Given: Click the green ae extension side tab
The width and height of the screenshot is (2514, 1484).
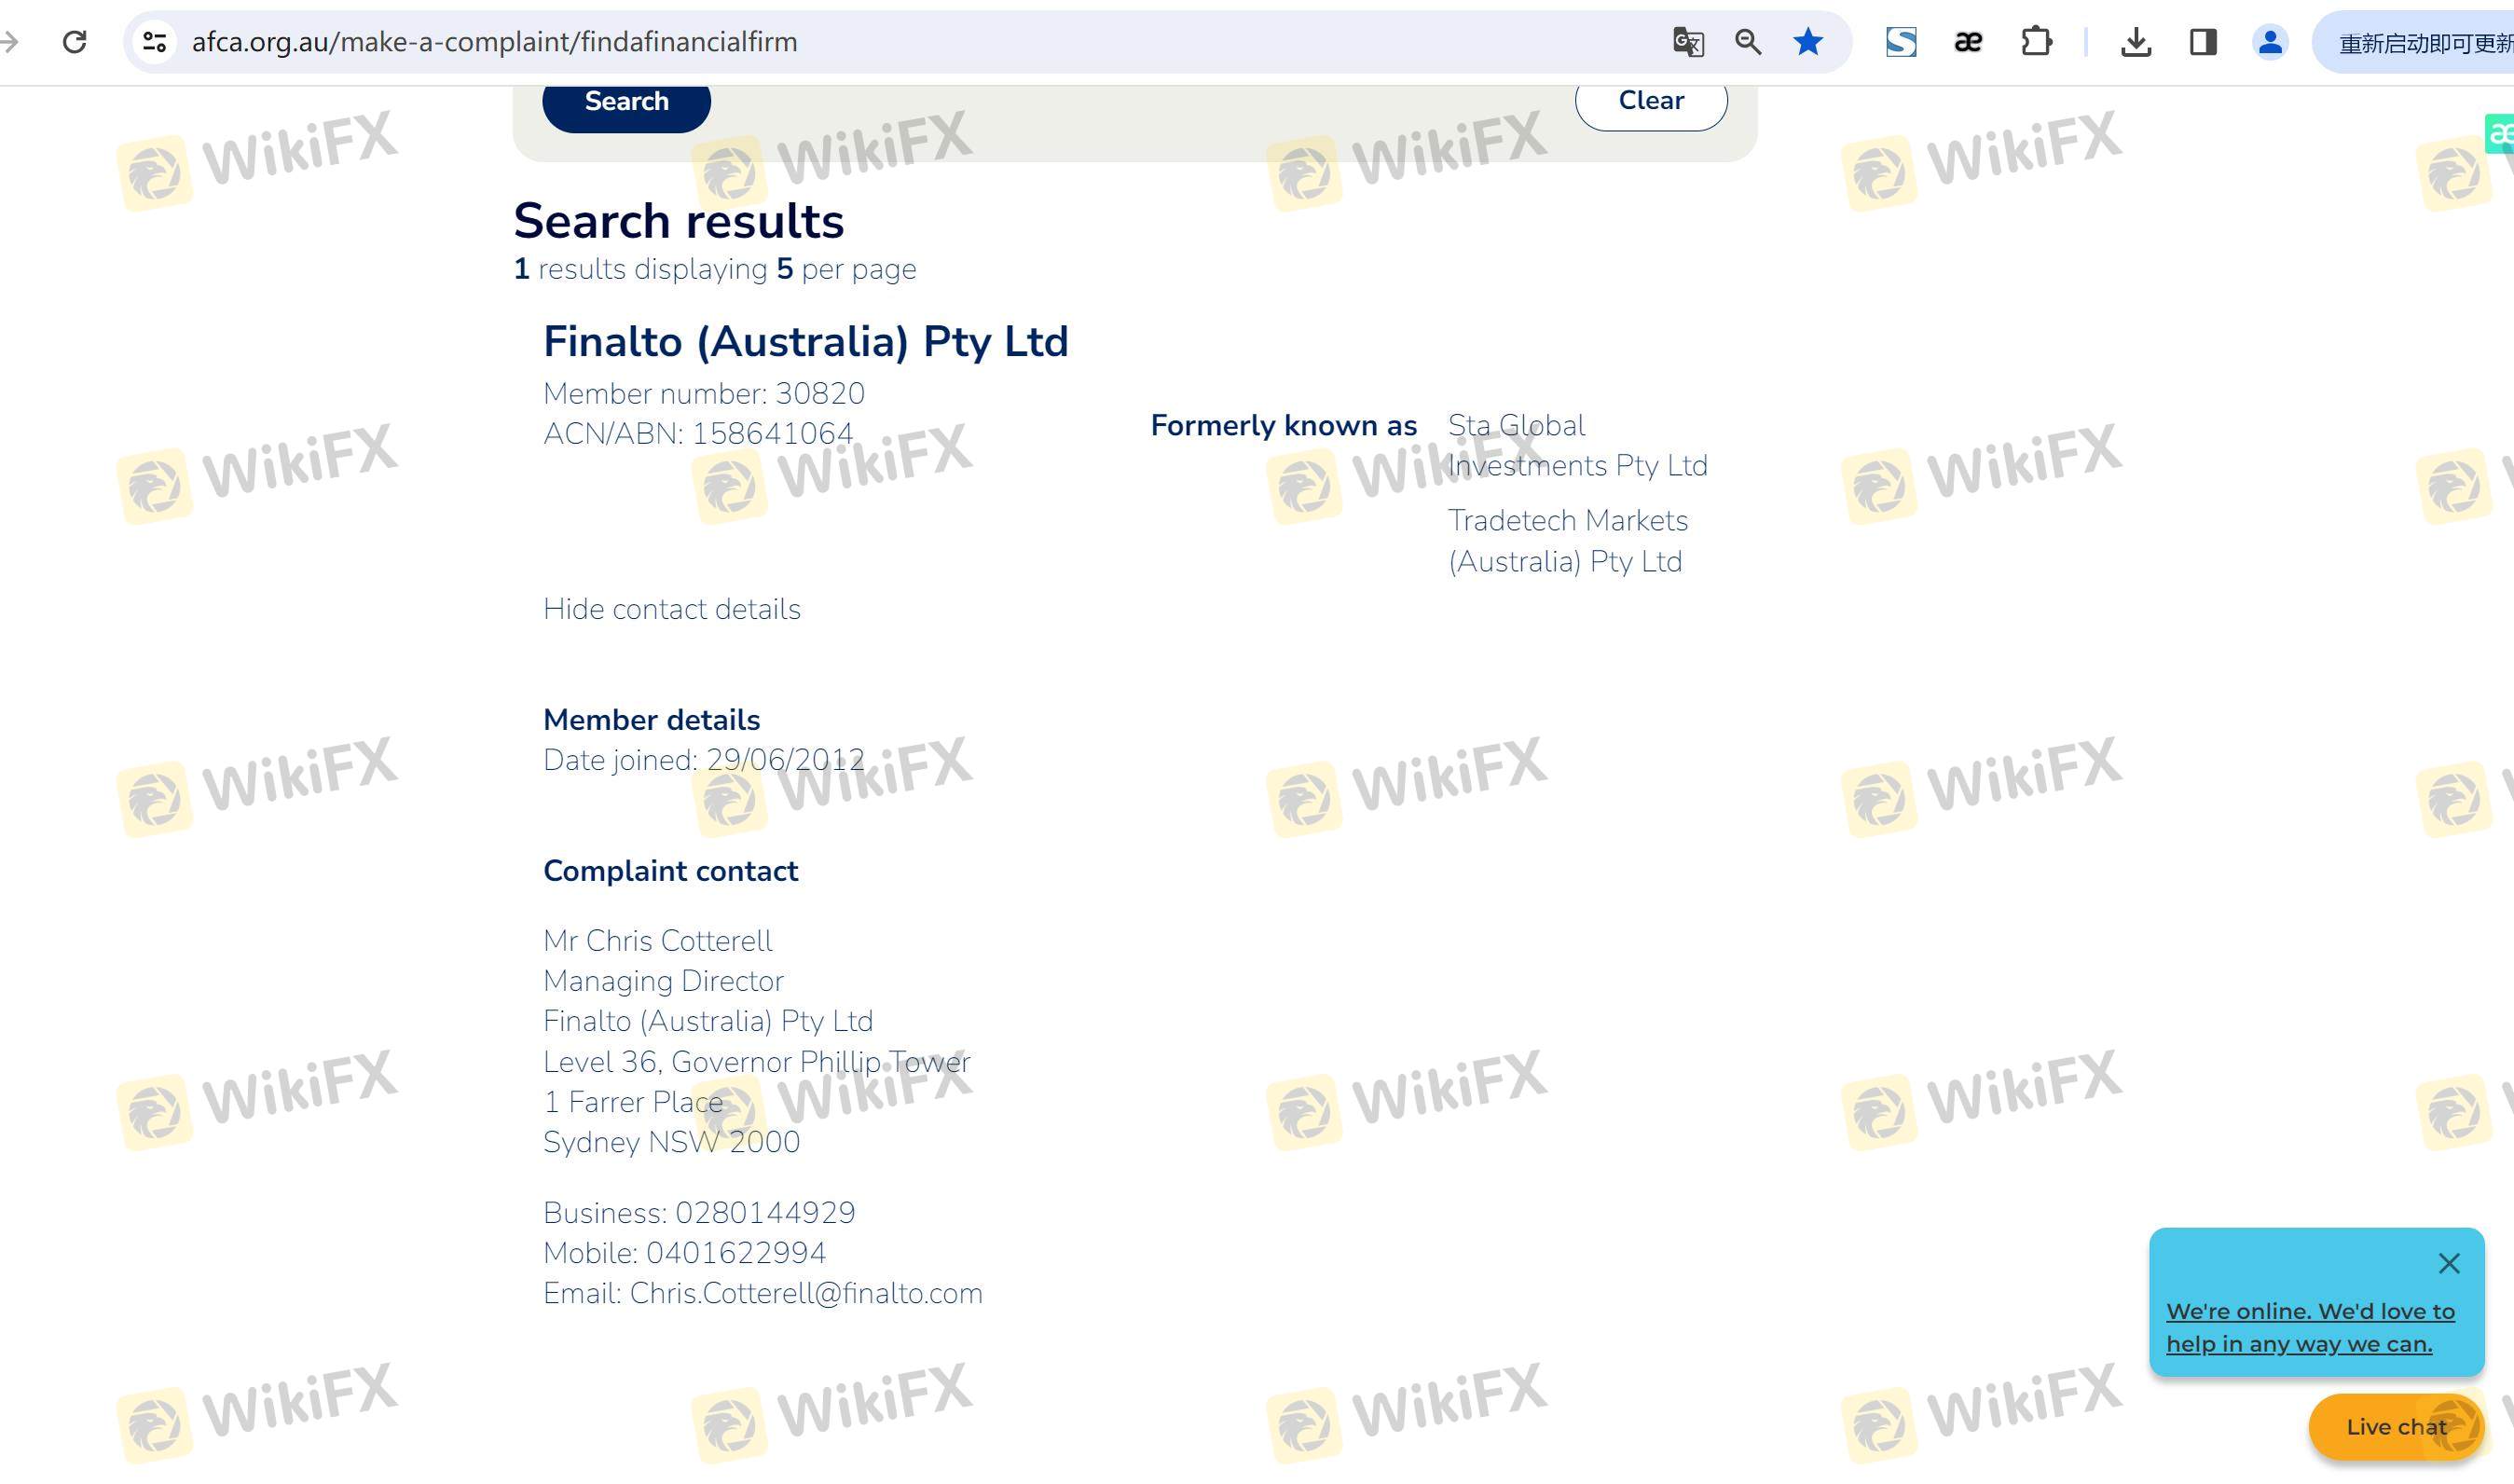Looking at the screenshot, I should click(2500, 133).
